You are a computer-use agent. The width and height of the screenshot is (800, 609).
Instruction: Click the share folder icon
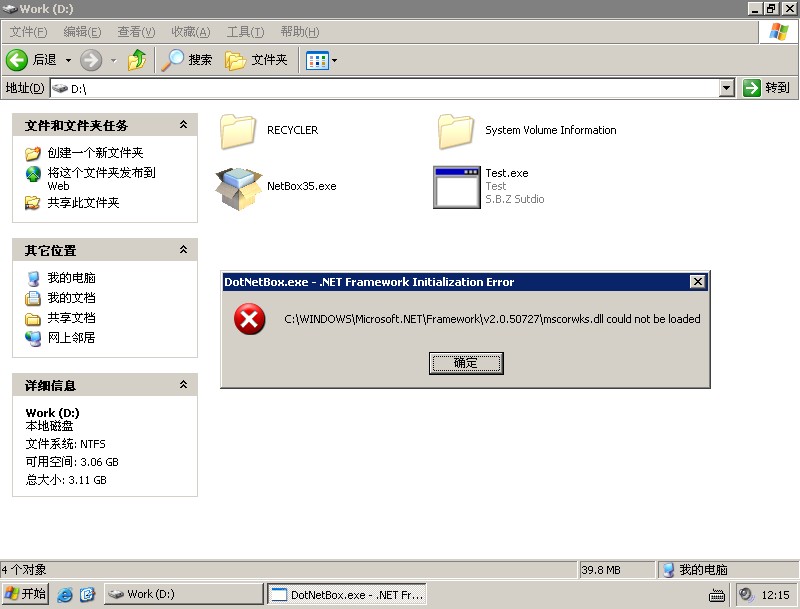click(33, 203)
